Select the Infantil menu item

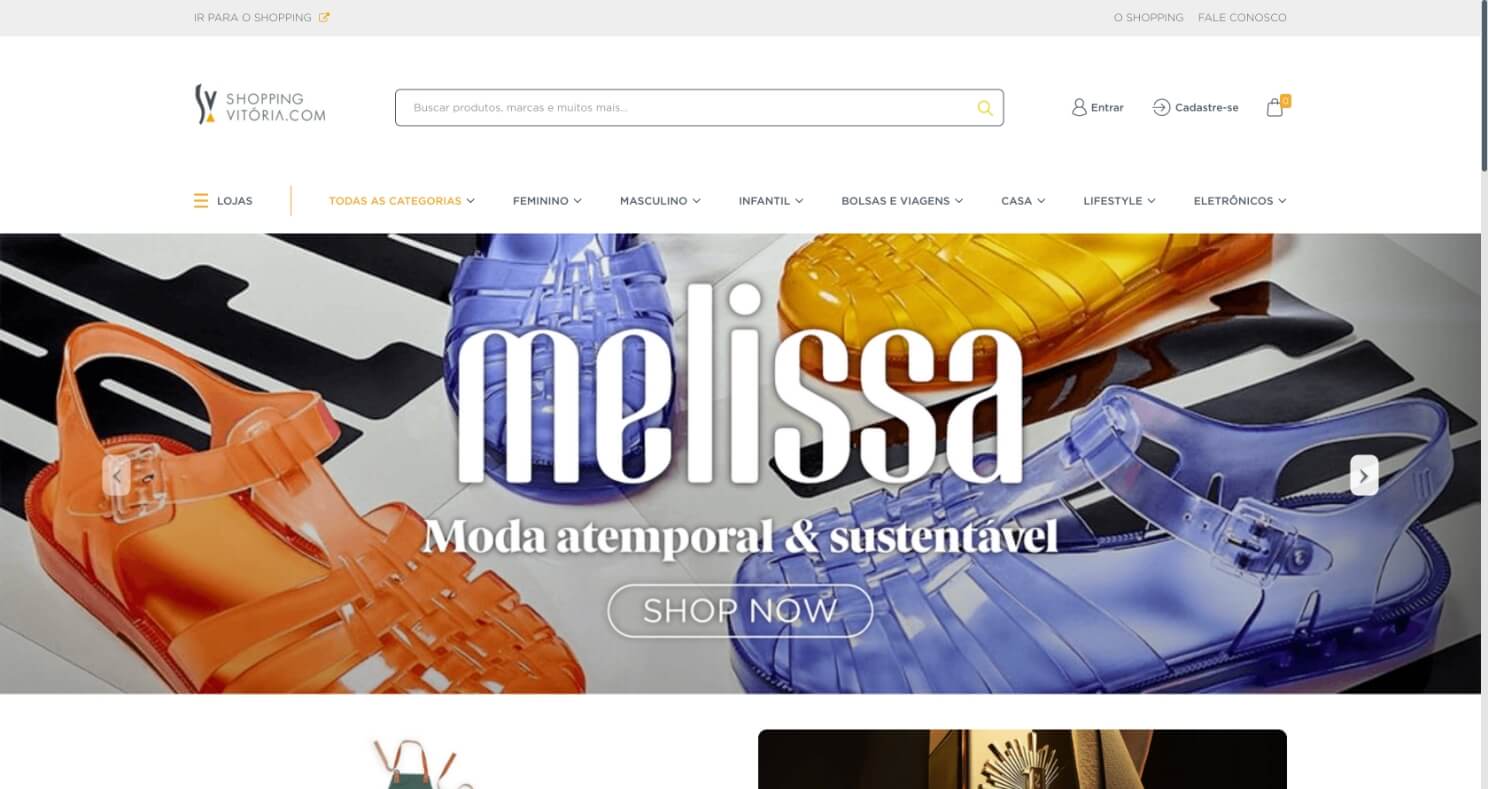pyautogui.click(x=771, y=201)
